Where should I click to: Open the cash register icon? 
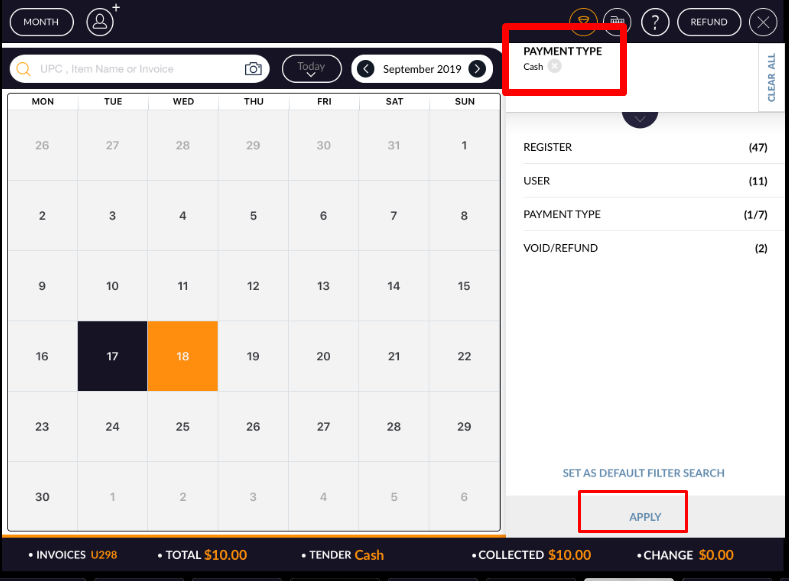(618, 21)
